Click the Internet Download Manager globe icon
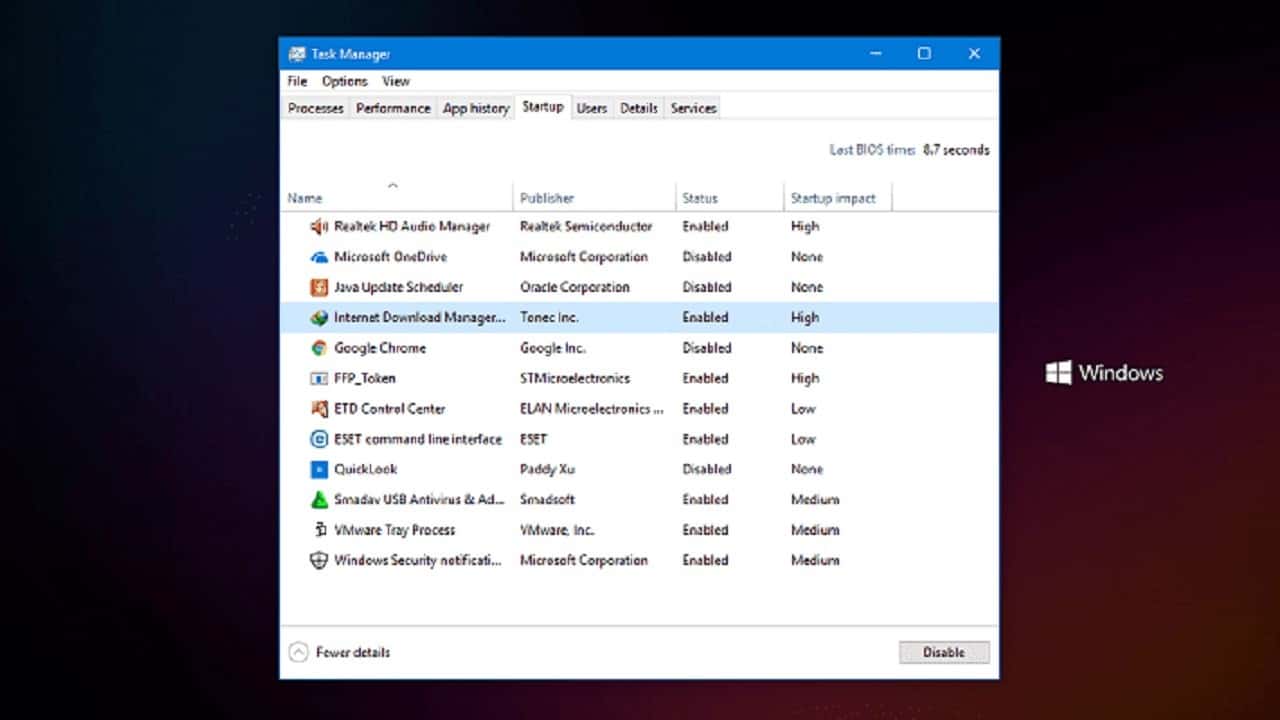Viewport: 1280px width, 720px height. [x=319, y=318]
